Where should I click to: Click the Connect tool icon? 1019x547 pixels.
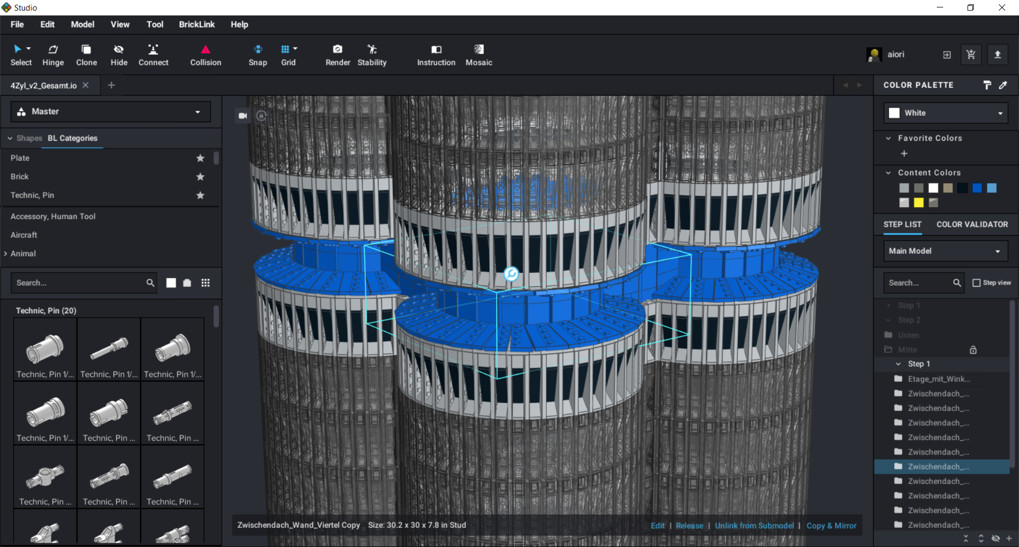[153, 54]
